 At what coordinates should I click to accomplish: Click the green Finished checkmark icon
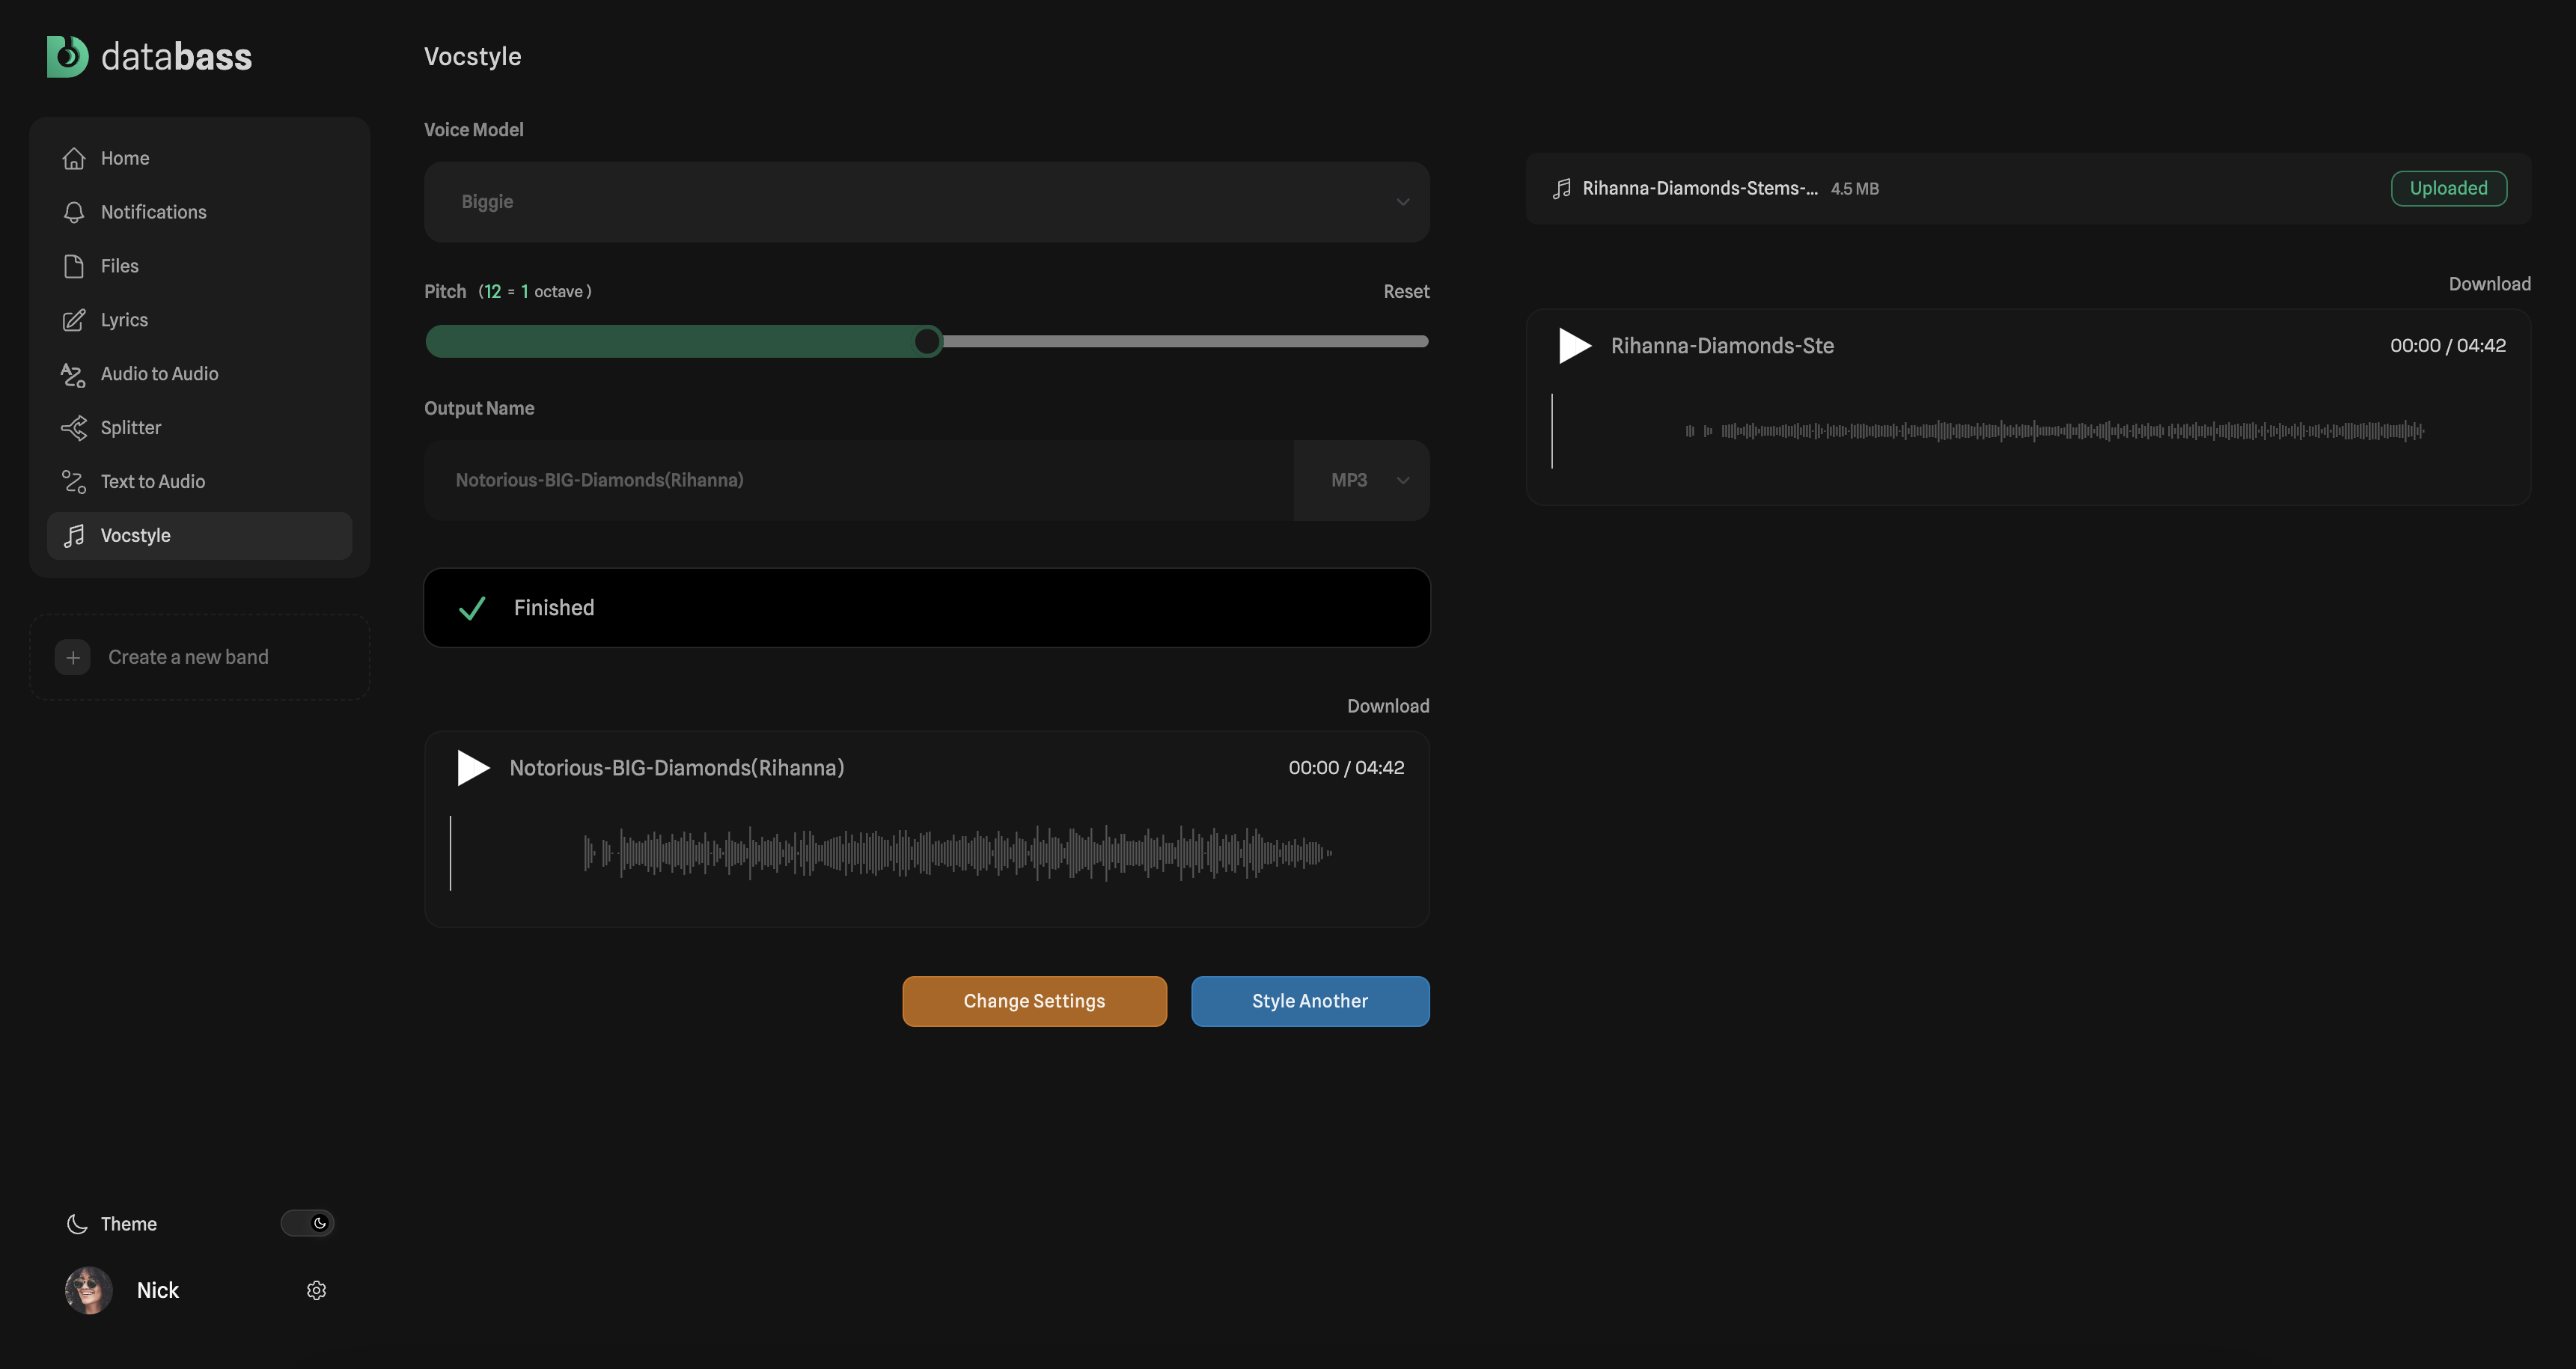point(472,608)
